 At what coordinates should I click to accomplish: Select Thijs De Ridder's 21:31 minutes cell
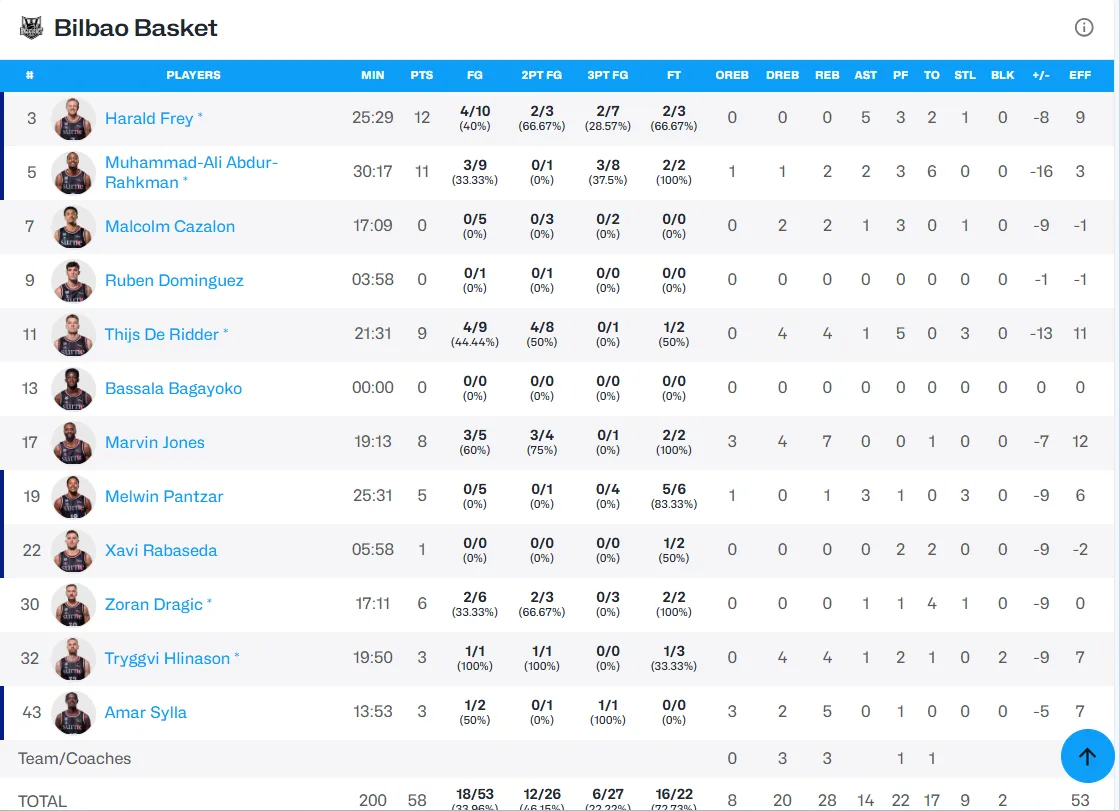373,333
